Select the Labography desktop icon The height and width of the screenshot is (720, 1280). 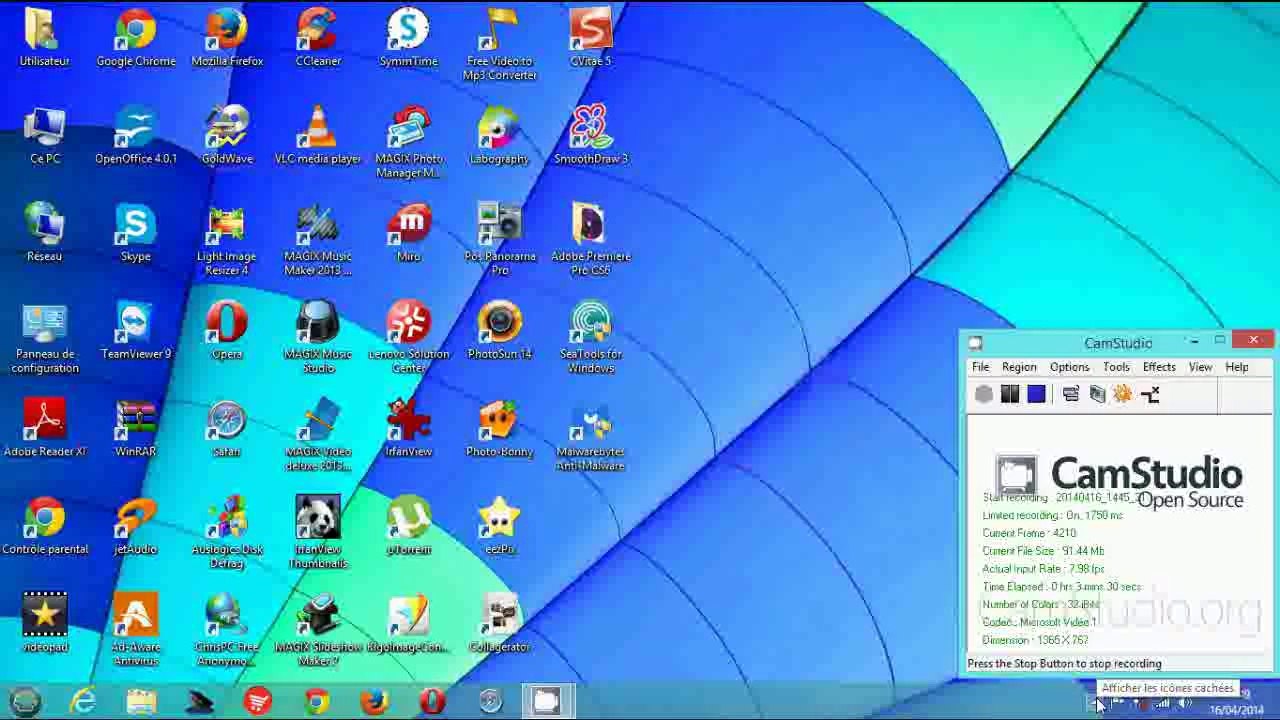click(500, 136)
